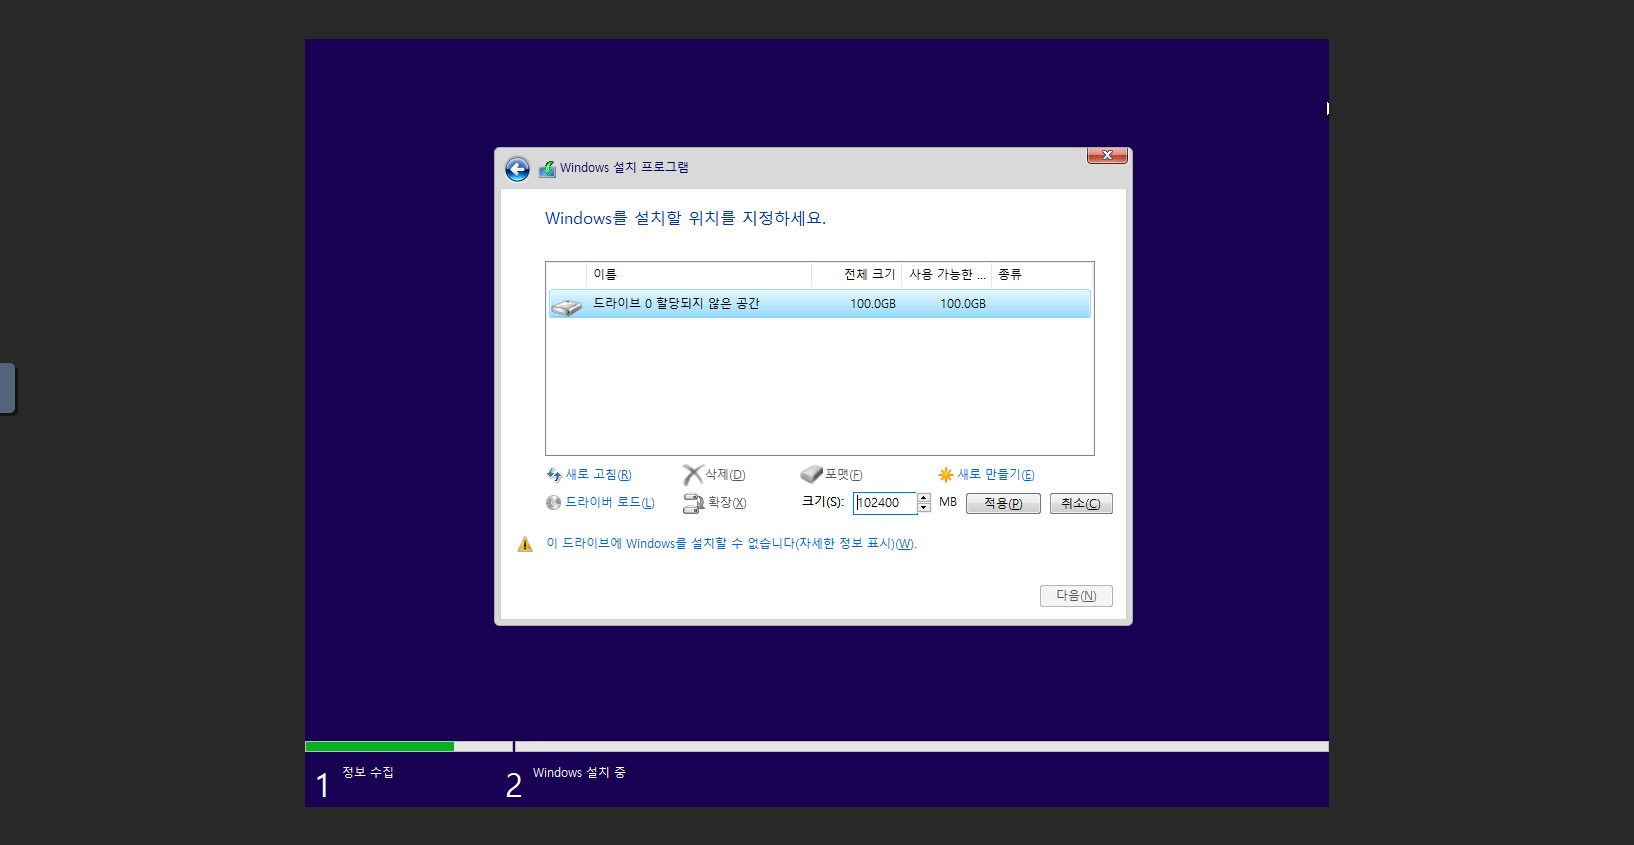Click the 포맷(F) format link
This screenshot has width=1634, height=845.
(843, 475)
